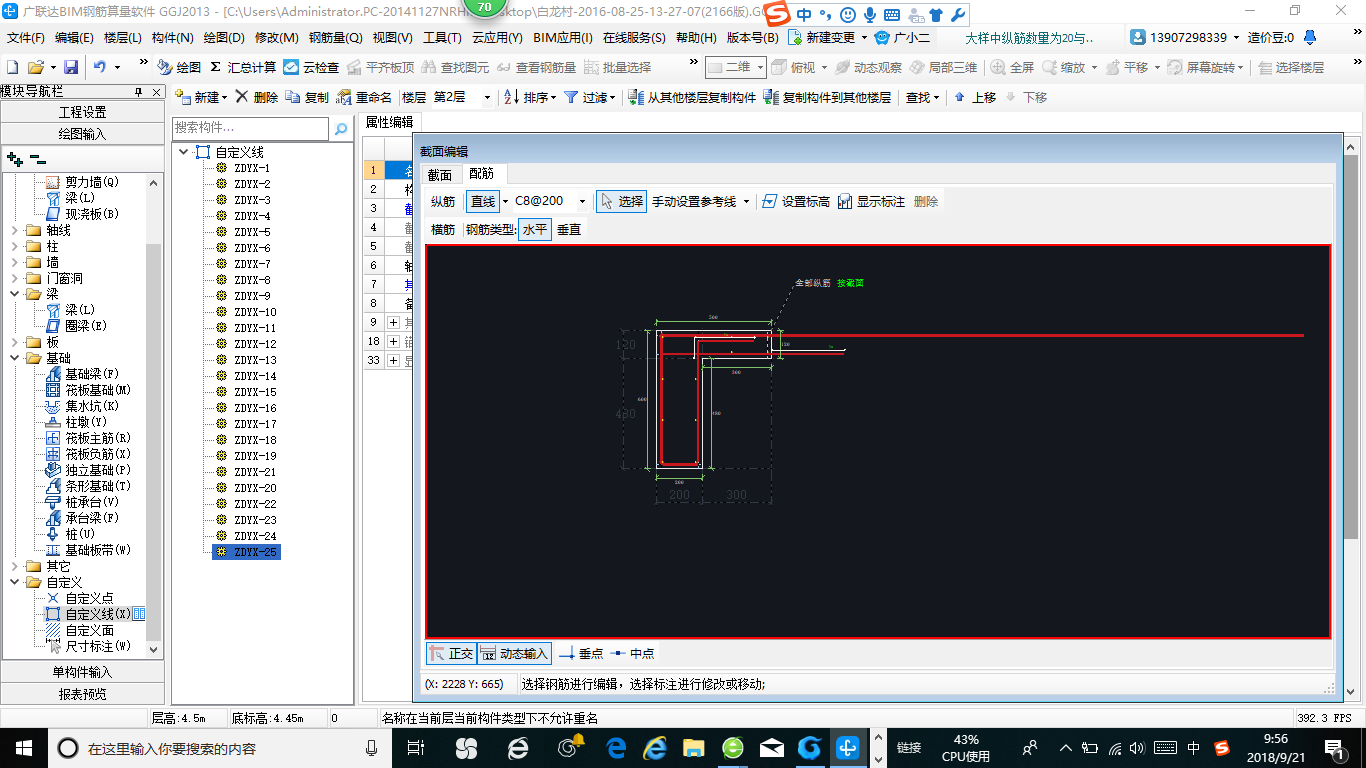Click 工程设置 navigation button

point(82,112)
